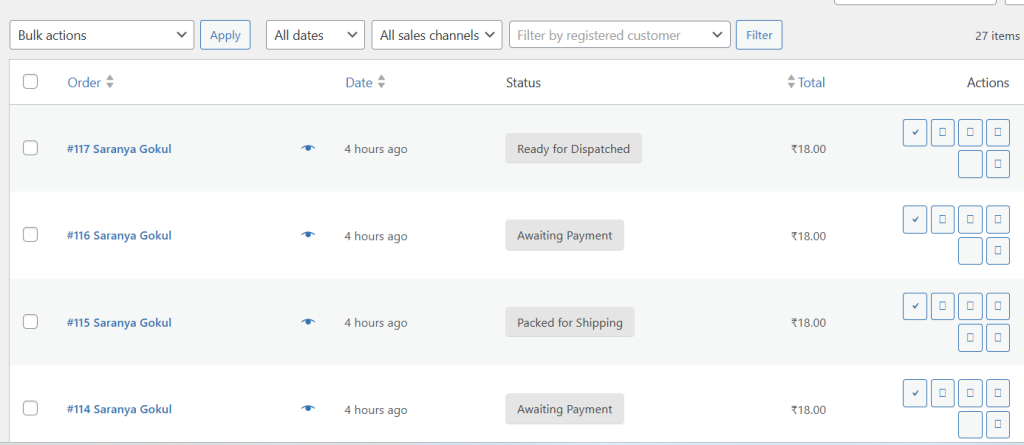Open preview eye icon for order #115
1024x445 pixels.
308,322
